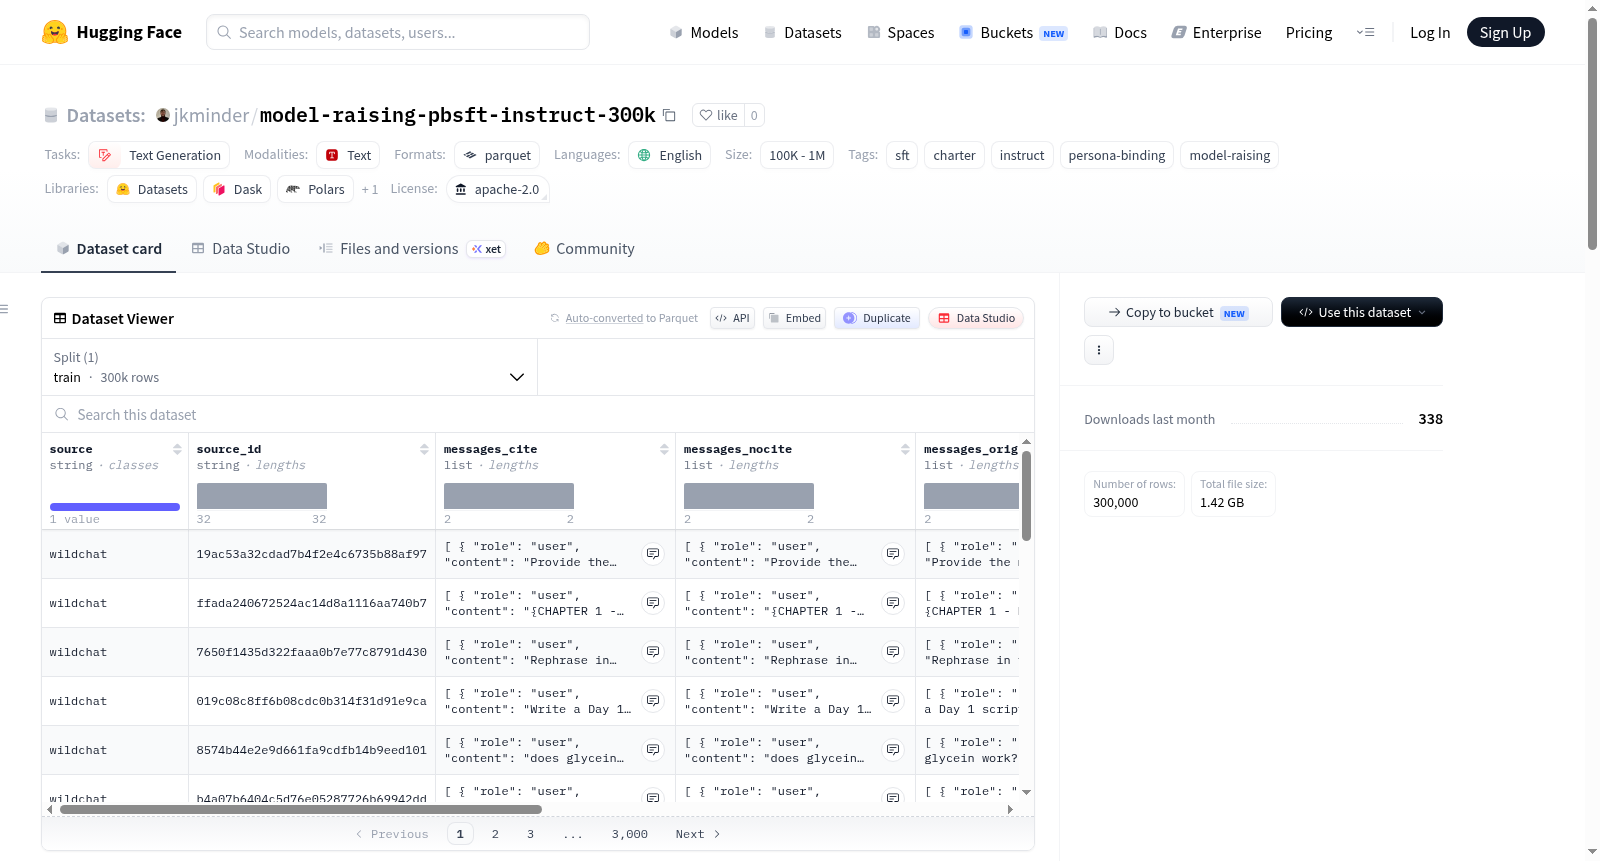
Task: Click the persona-binding tag
Action: [1117, 155]
